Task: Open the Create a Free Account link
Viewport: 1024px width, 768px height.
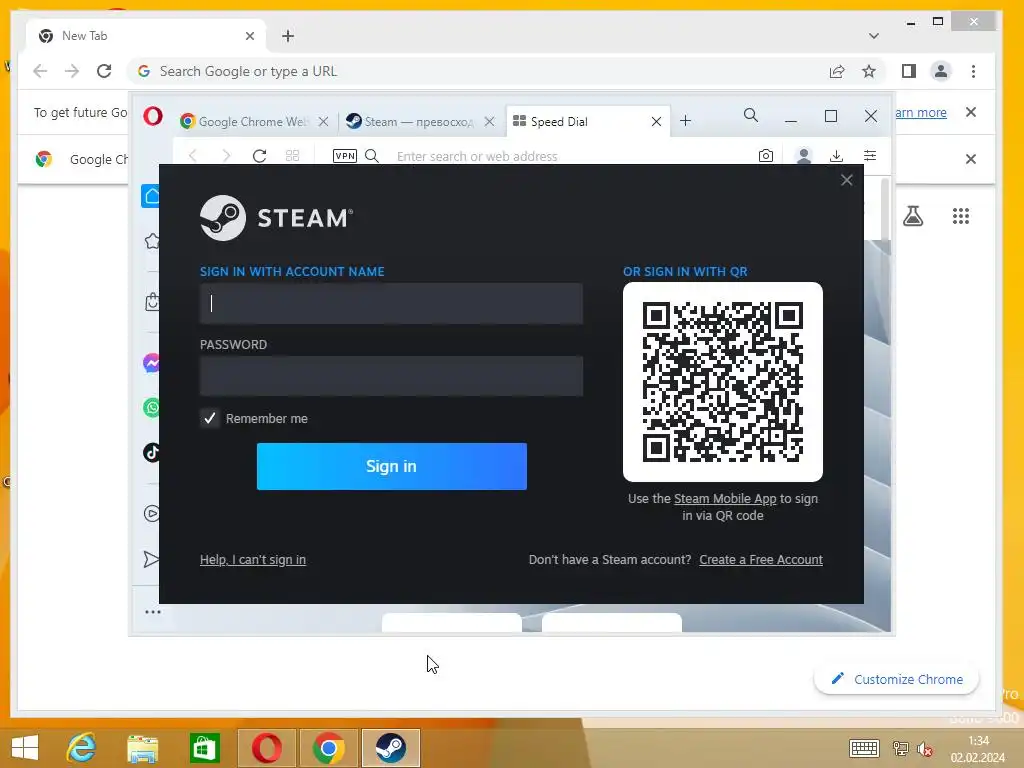Action: [x=761, y=560]
